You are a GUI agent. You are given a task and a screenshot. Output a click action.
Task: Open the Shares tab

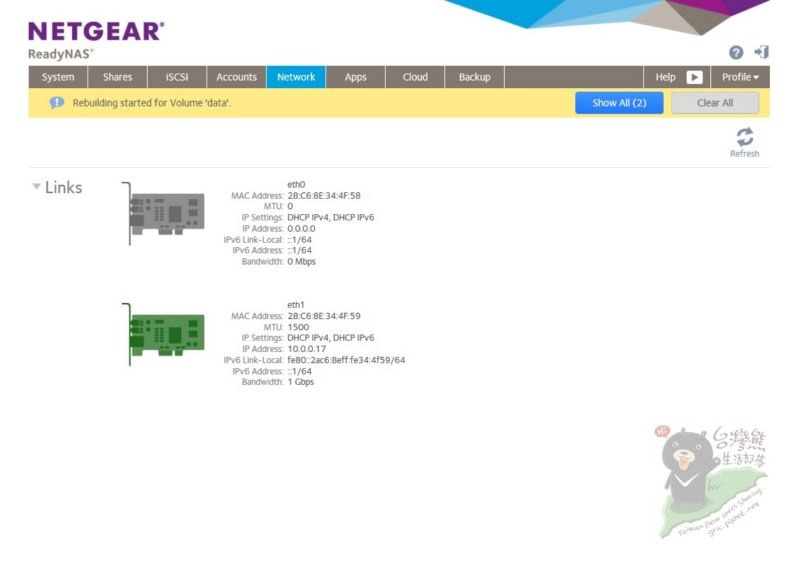pyautogui.click(x=117, y=77)
